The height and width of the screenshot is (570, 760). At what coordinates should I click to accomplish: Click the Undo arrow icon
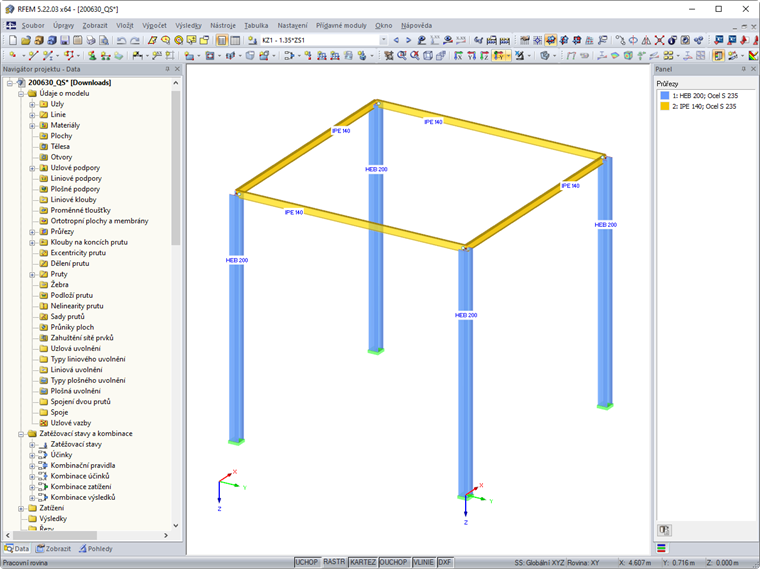click(x=122, y=40)
